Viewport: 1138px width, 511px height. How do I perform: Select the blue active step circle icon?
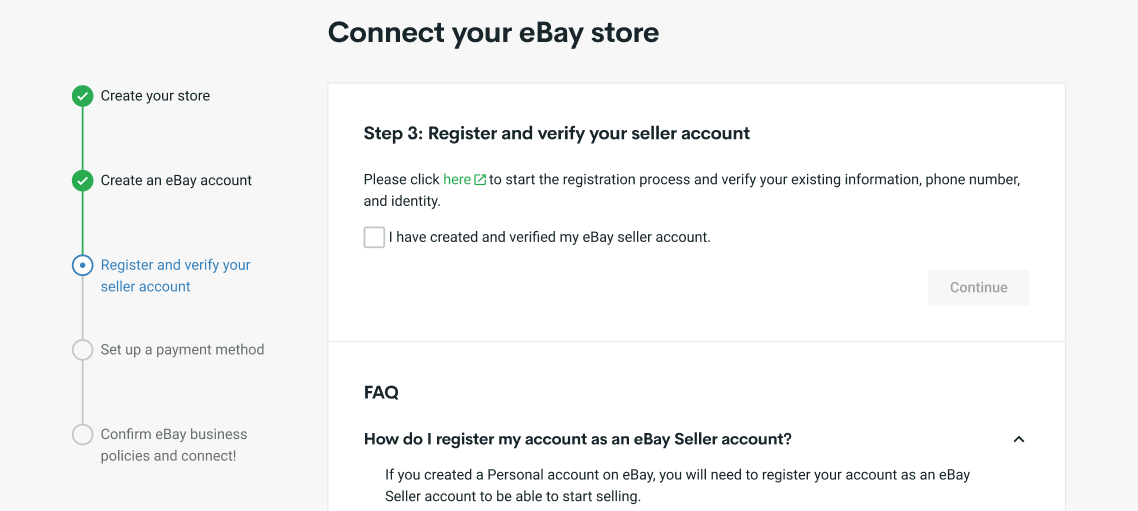point(83,266)
